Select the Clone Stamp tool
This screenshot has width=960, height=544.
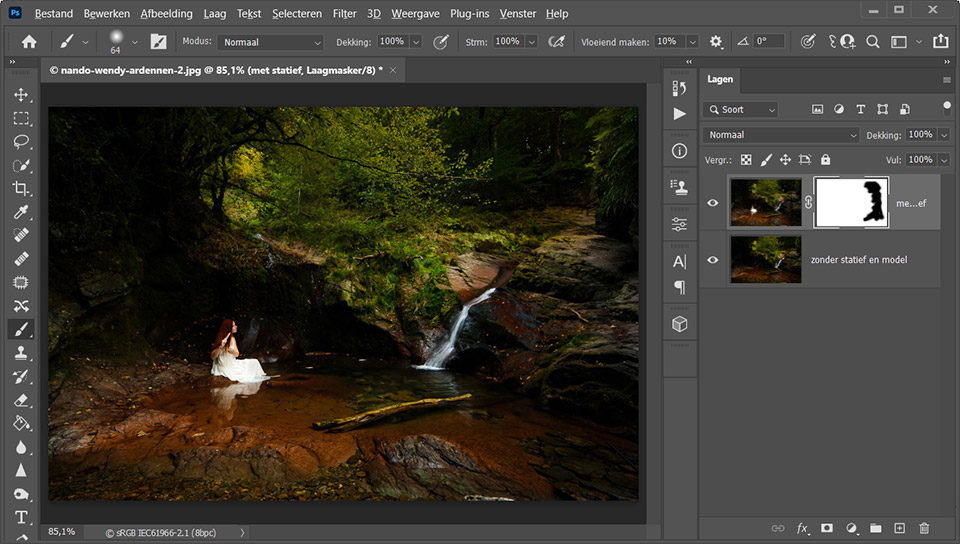tap(21, 353)
